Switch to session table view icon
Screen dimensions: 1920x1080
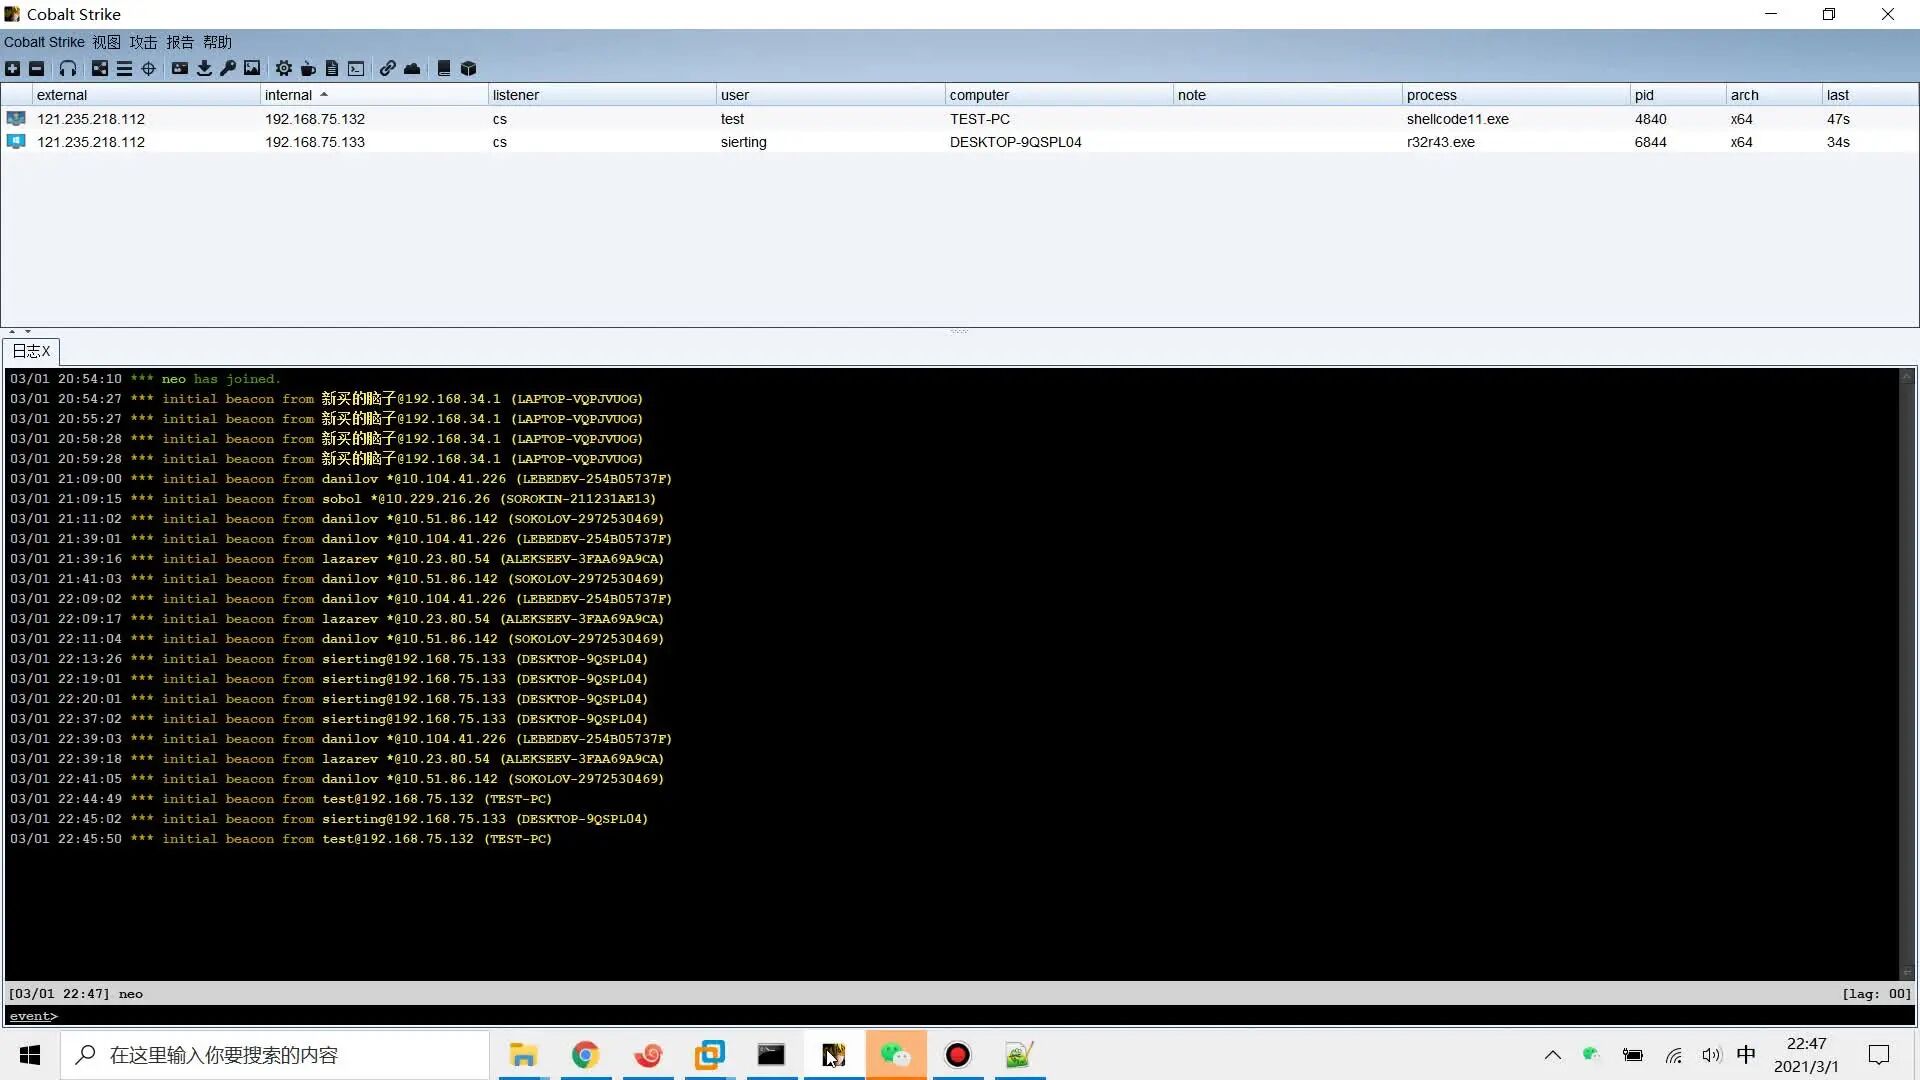click(124, 68)
